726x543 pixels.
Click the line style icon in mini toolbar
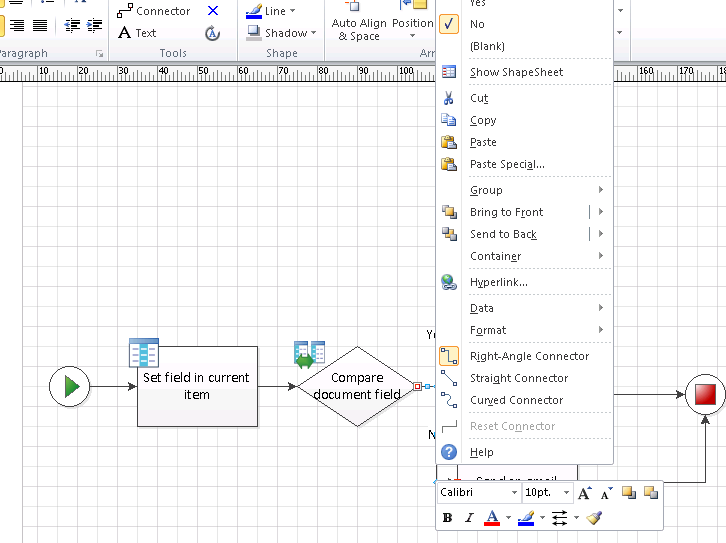click(559, 518)
